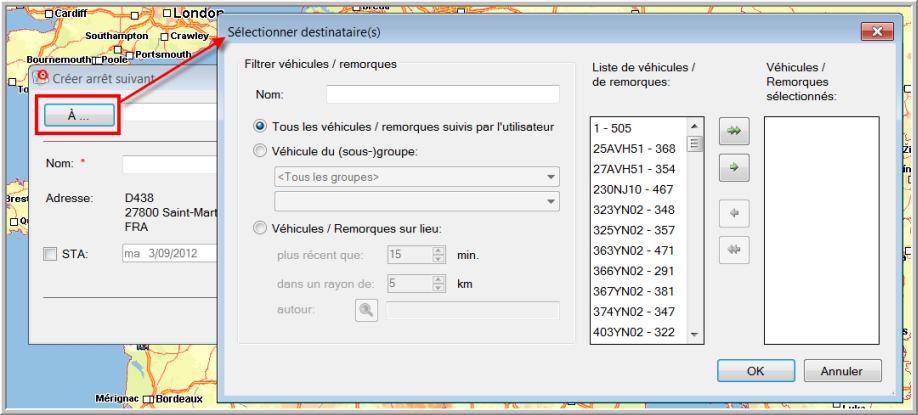Select vehicle 25AVH51 - 368 in list
Screen dimensions: 918x415
click(x=634, y=149)
